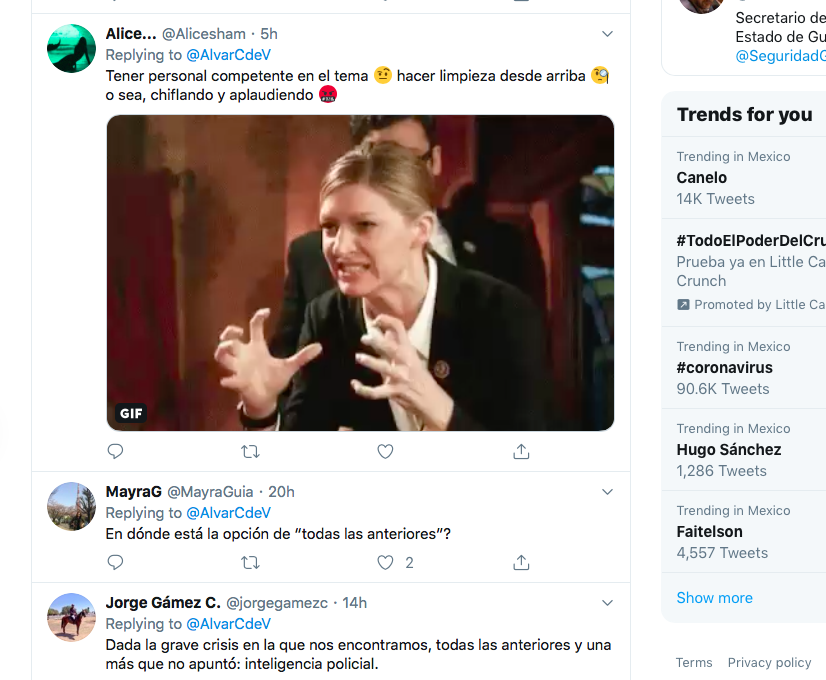Image resolution: width=826 pixels, height=680 pixels.
Task: Open @AlvarCdeV link in MayraG's reply
Action: pos(228,513)
